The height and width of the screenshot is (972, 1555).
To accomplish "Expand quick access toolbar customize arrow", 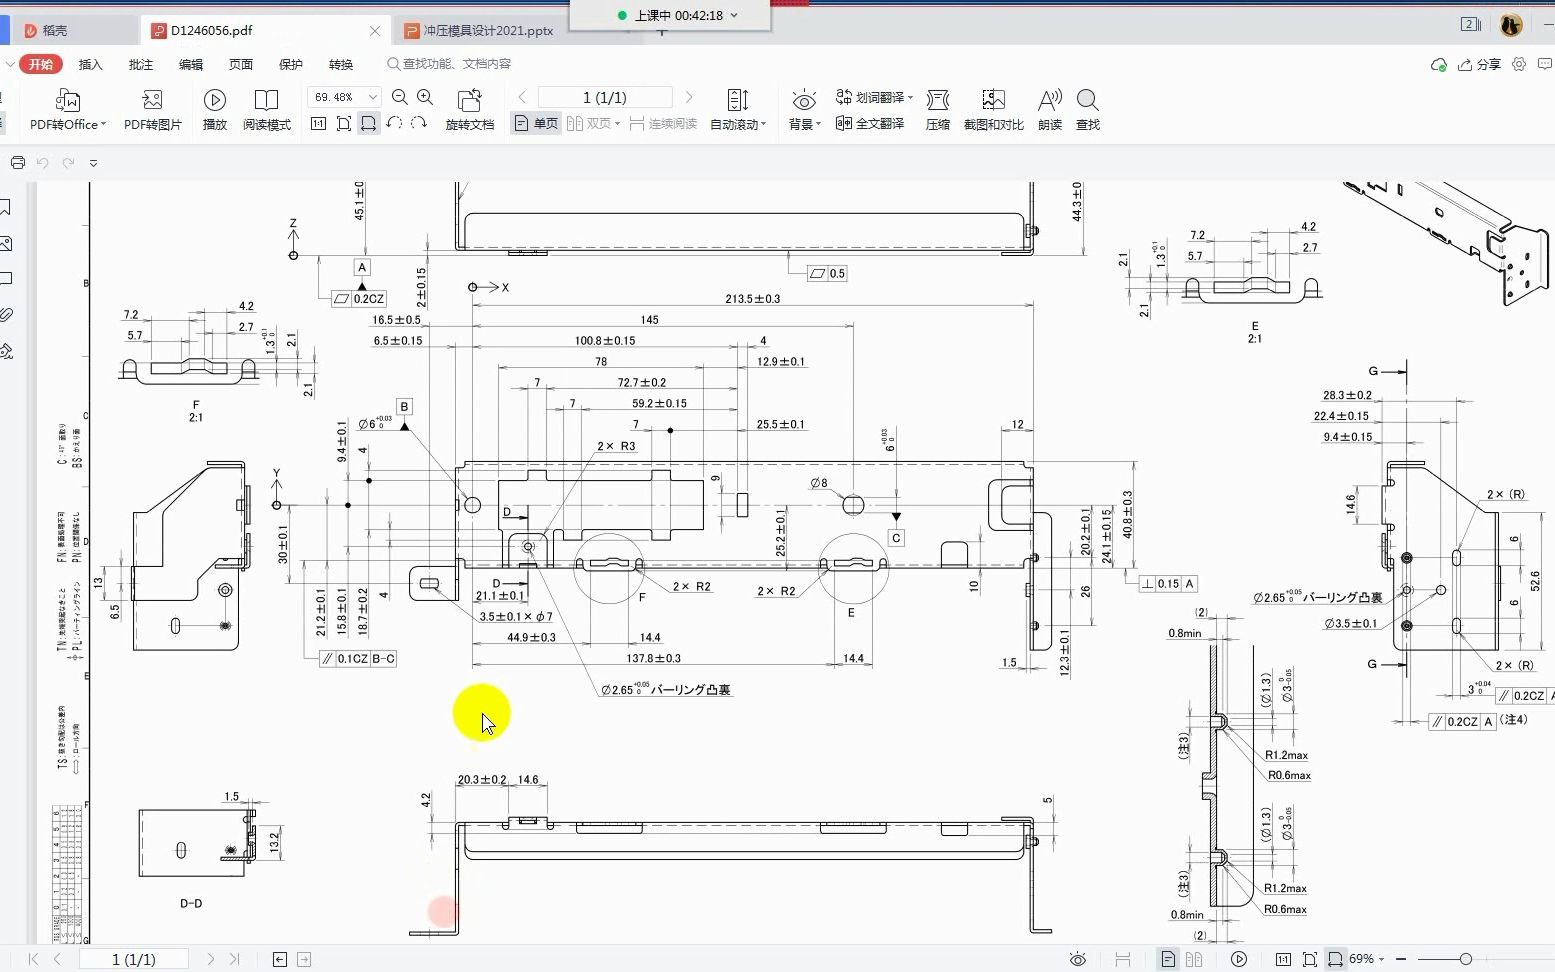I will (93, 163).
